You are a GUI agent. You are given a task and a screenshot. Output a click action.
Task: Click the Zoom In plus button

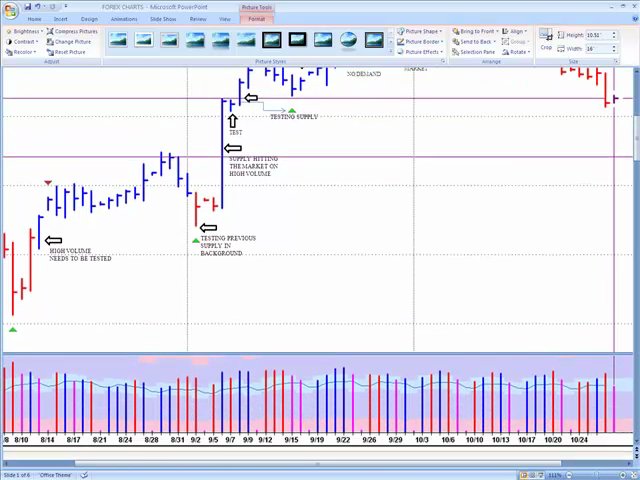click(623, 475)
